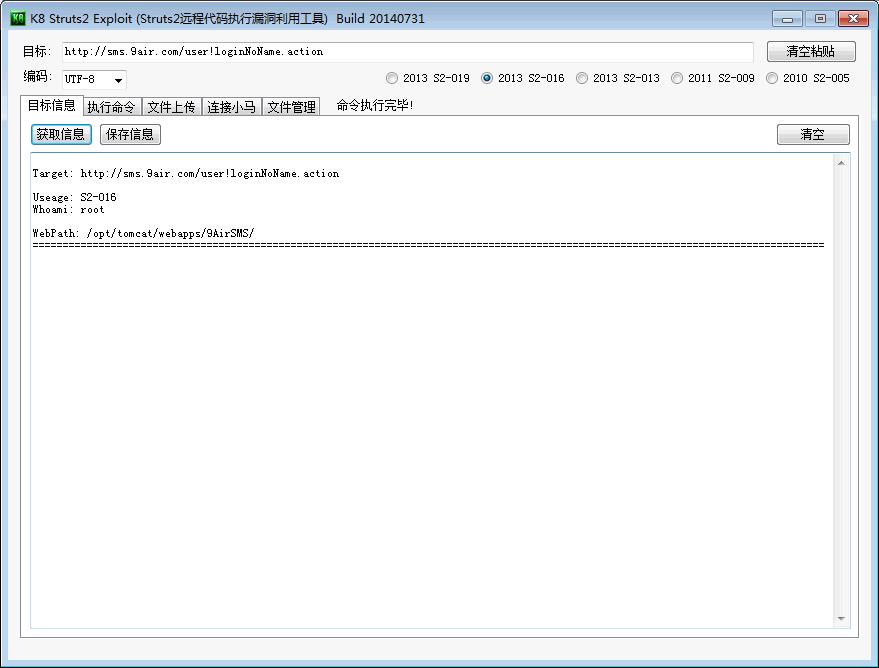The width and height of the screenshot is (879, 668).
Task: Select the 2013 S2-019 exploit option
Action: [428, 78]
